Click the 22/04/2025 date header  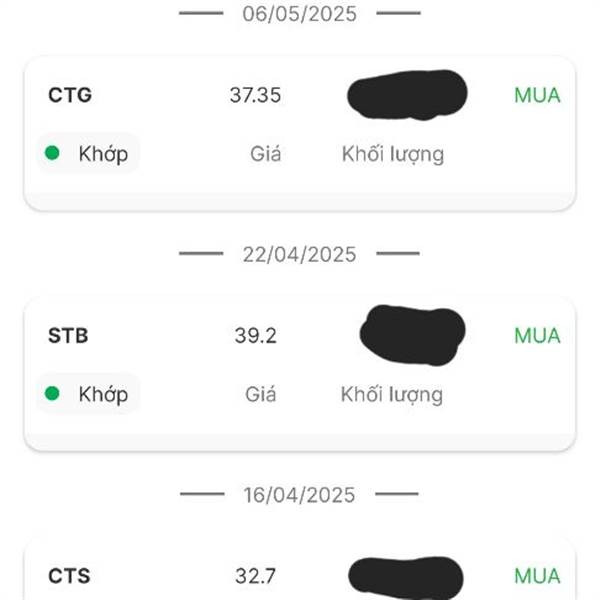[300, 254]
